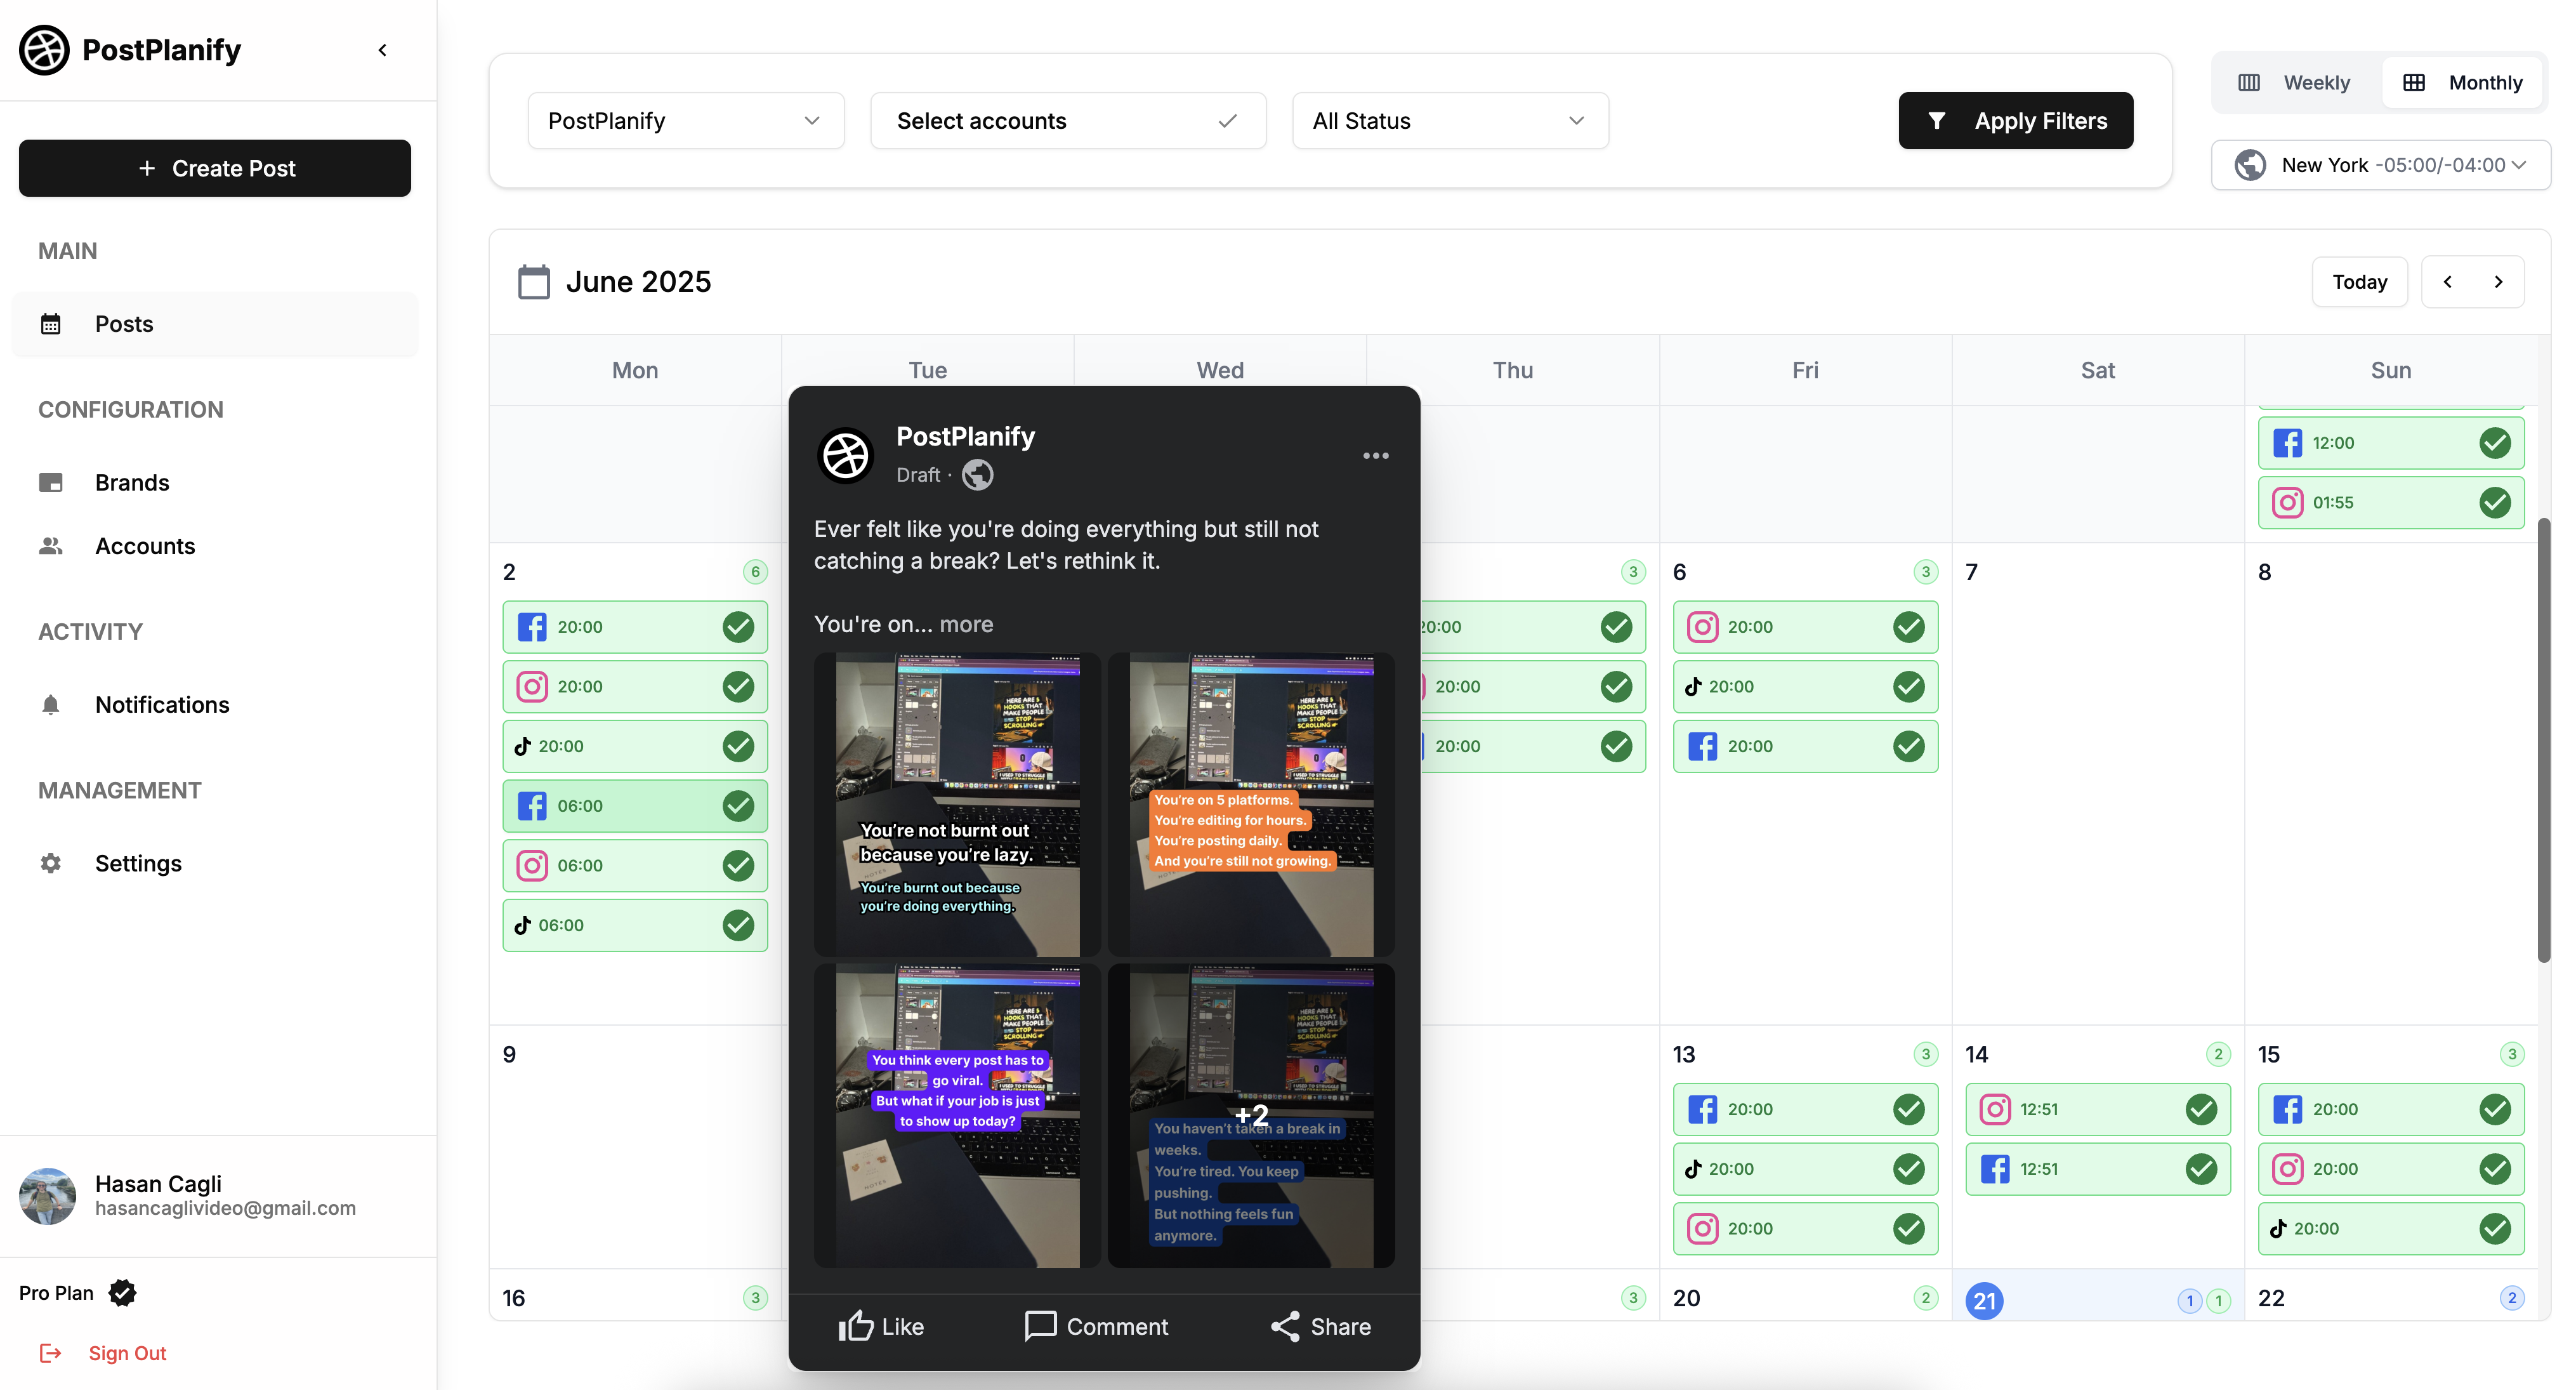Open the New York timezone dropdown

click(2381, 165)
